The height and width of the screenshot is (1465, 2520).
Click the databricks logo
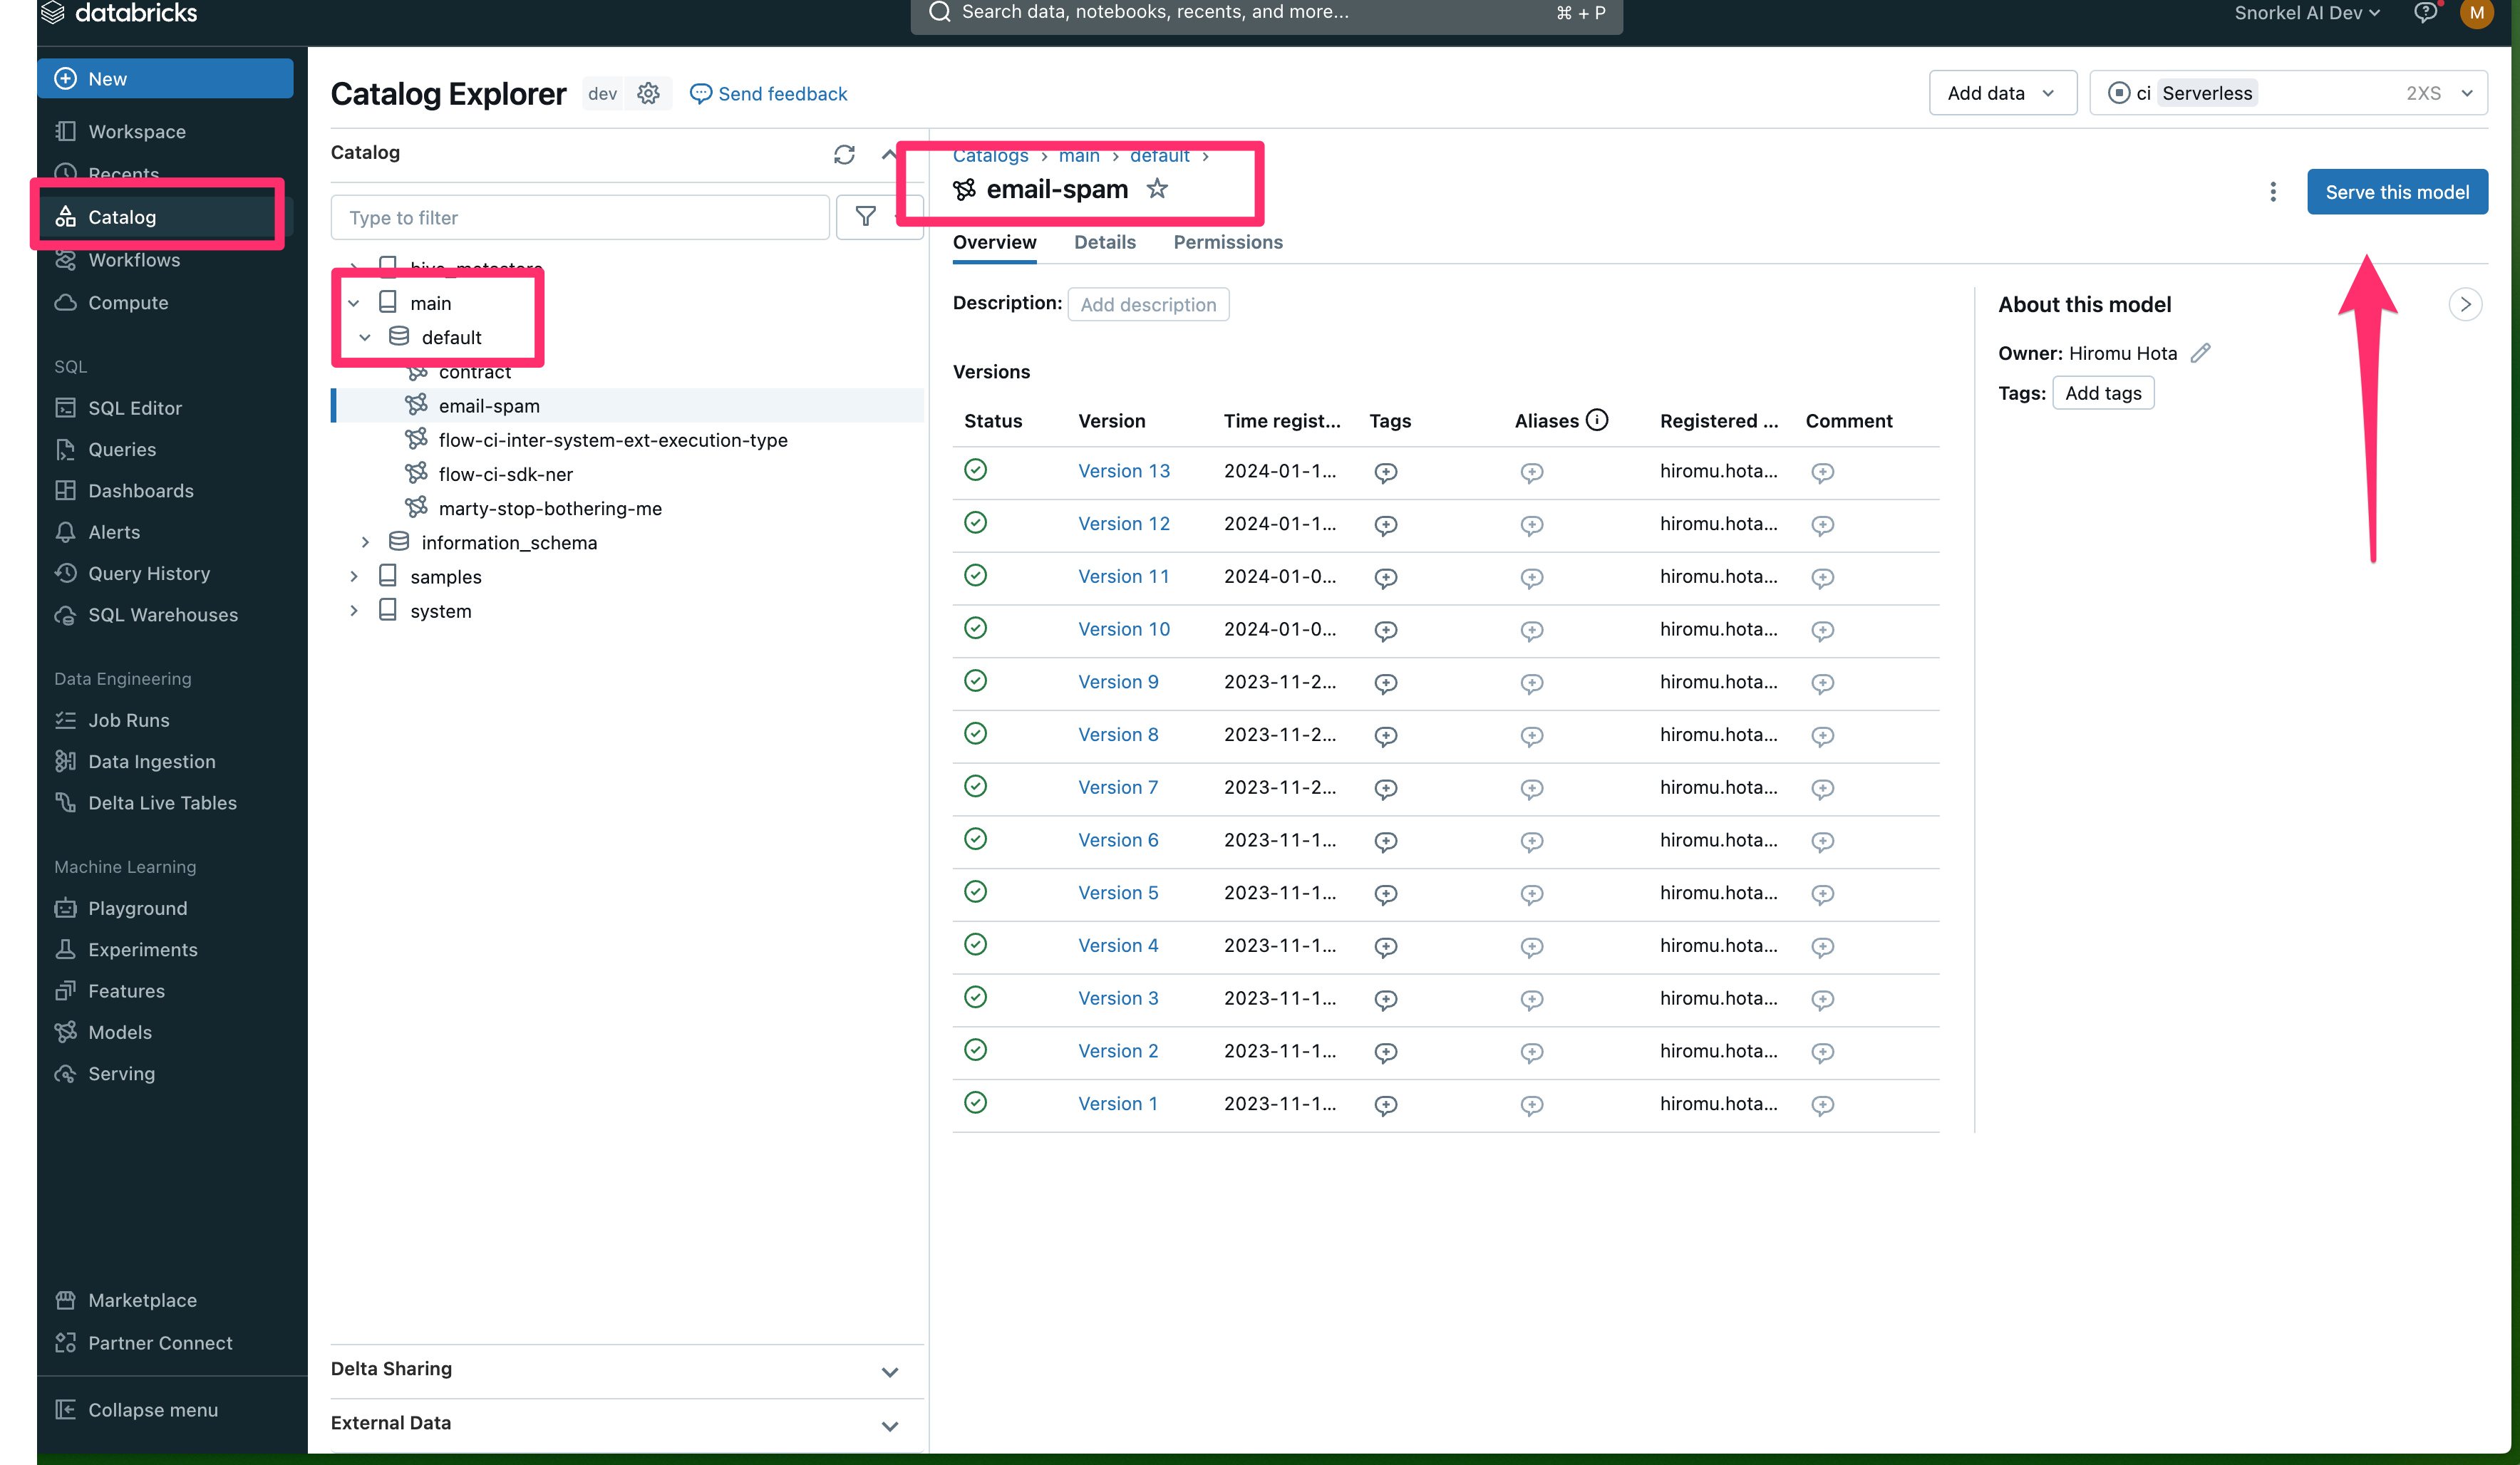pyautogui.click(x=120, y=13)
